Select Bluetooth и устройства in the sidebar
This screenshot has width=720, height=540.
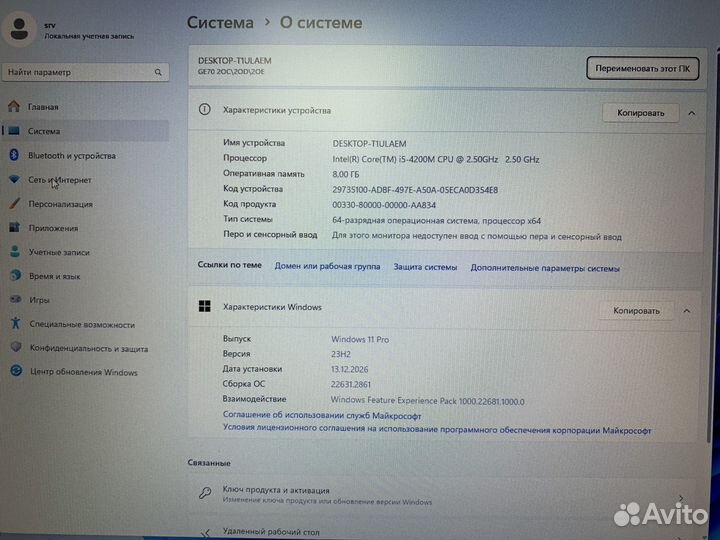coord(72,156)
